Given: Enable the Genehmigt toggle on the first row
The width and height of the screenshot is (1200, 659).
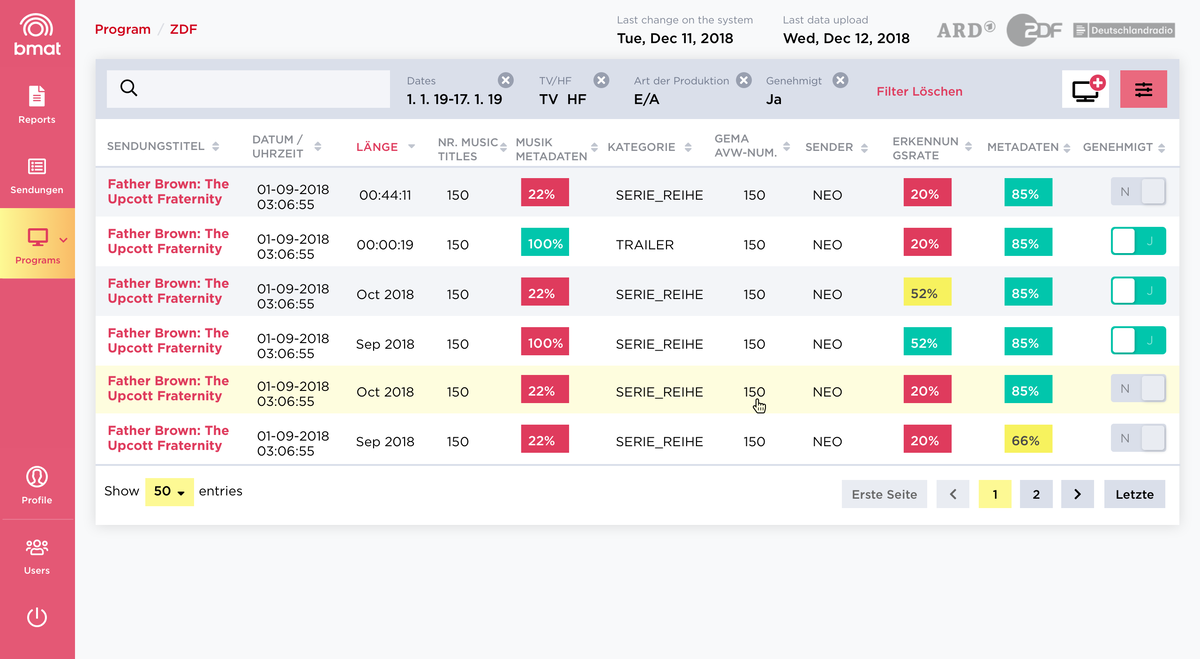Looking at the screenshot, I should point(1138,191).
